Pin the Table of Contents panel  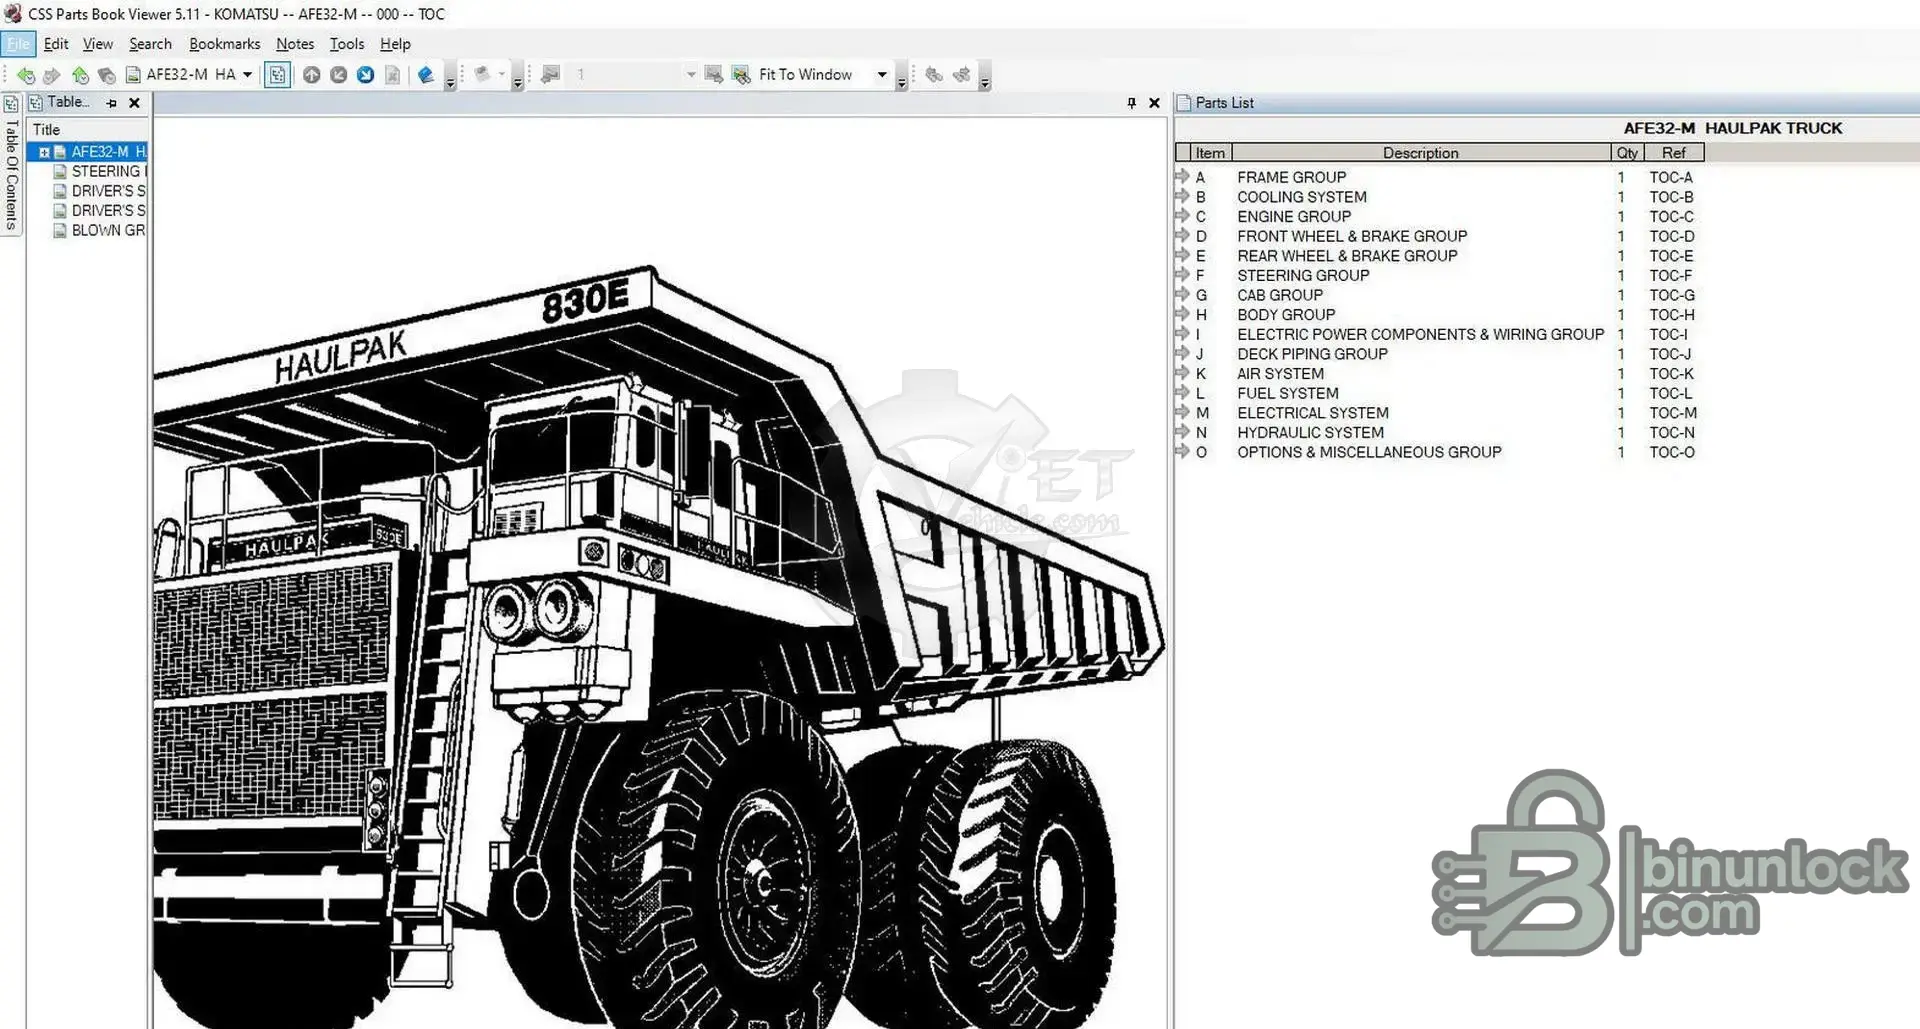click(112, 103)
